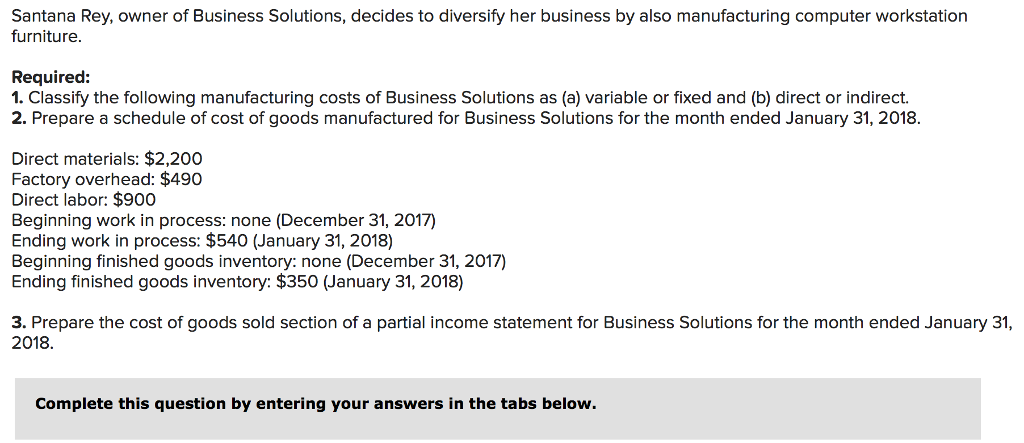Click the bold "2." requirement number

(x=20, y=120)
